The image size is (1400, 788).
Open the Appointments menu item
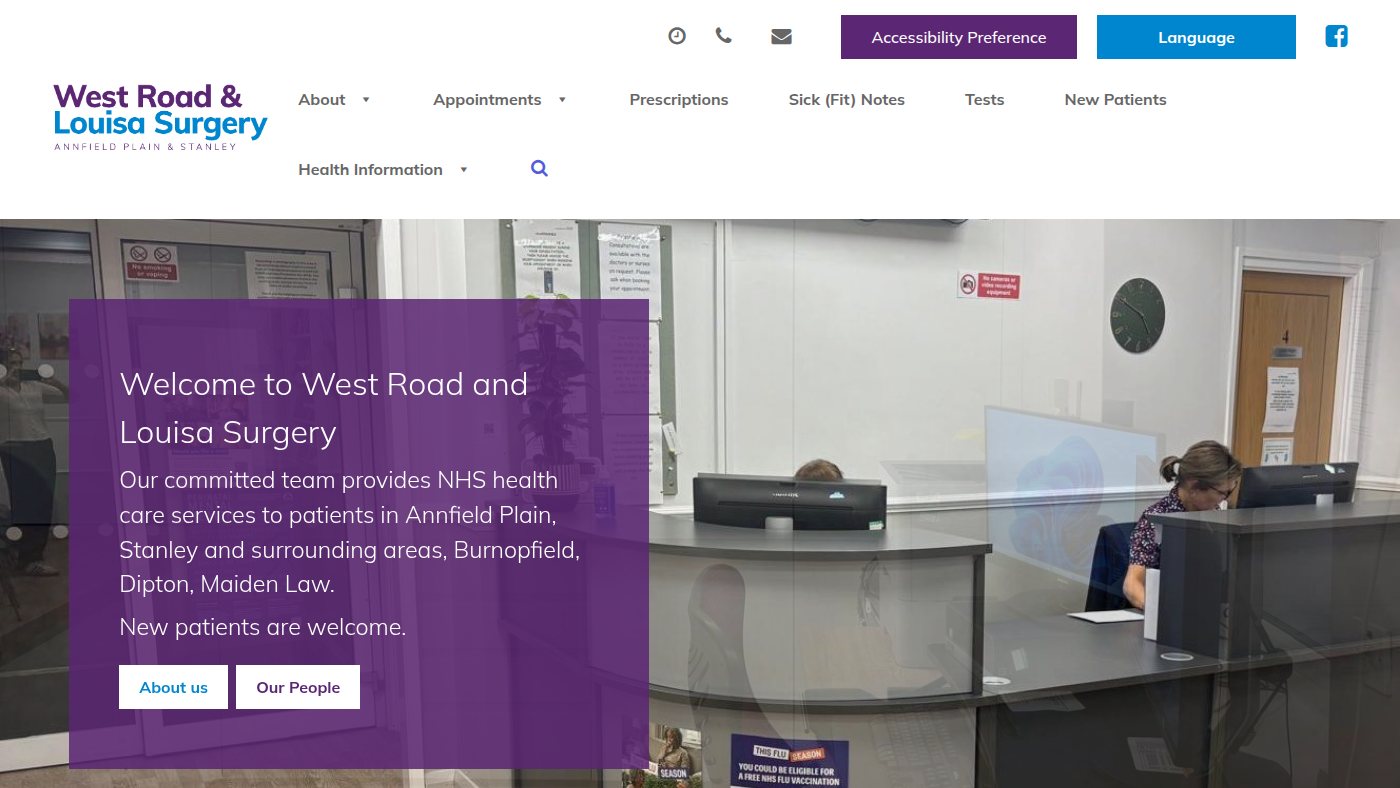487,100
